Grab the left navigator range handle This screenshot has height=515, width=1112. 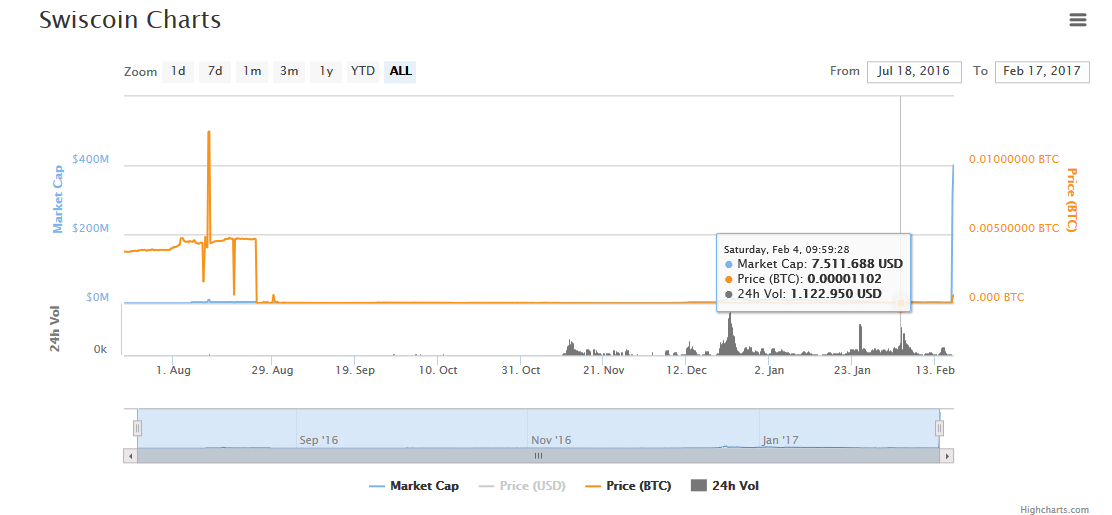pos(138,428)
